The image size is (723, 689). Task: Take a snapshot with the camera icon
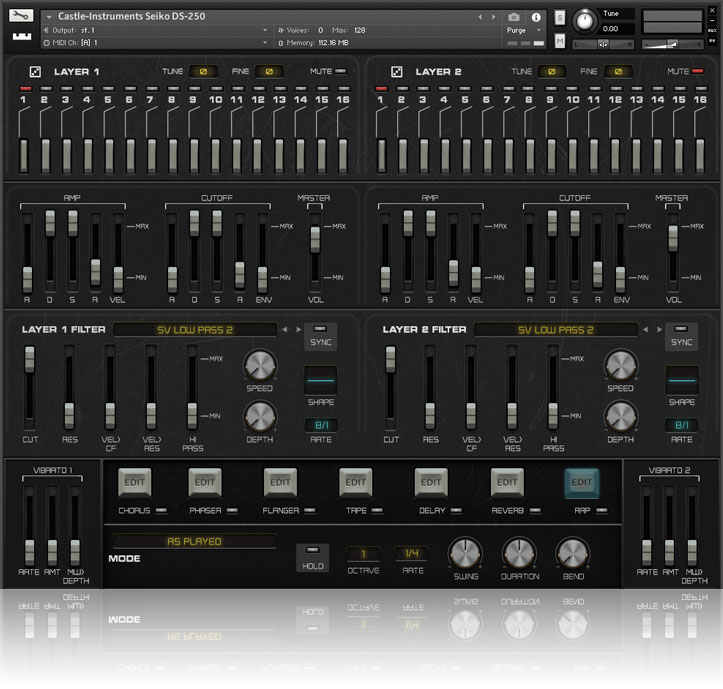[x=514, y=17]
